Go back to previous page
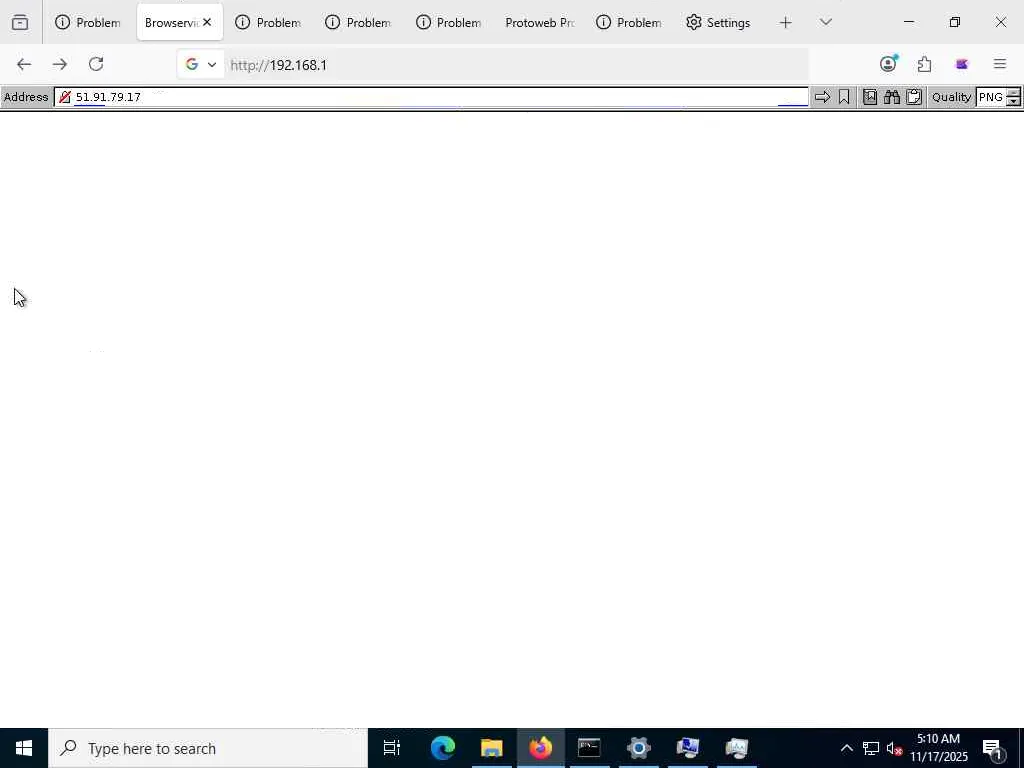1024x768 pixels. pos(24,64)
